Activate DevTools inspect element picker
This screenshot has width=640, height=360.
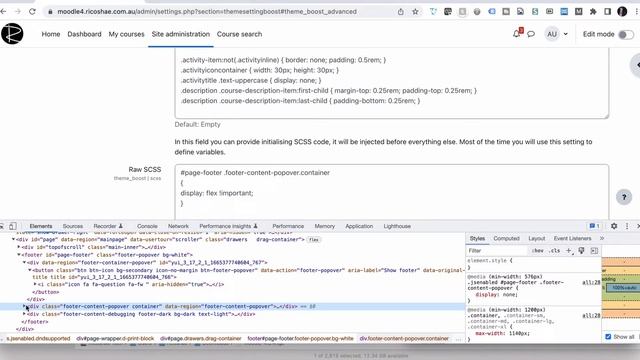[2, 226]
